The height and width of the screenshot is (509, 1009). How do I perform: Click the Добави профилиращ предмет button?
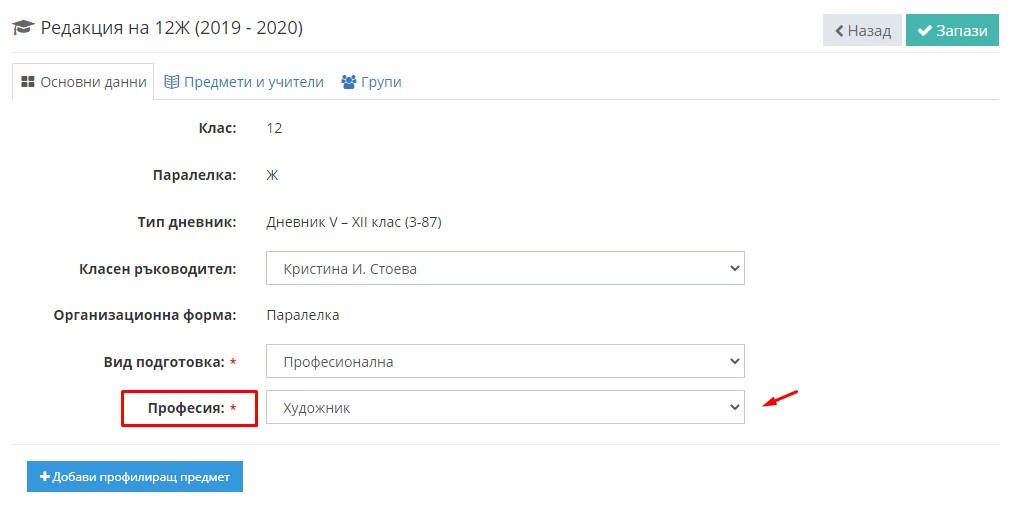click(134, 476)
